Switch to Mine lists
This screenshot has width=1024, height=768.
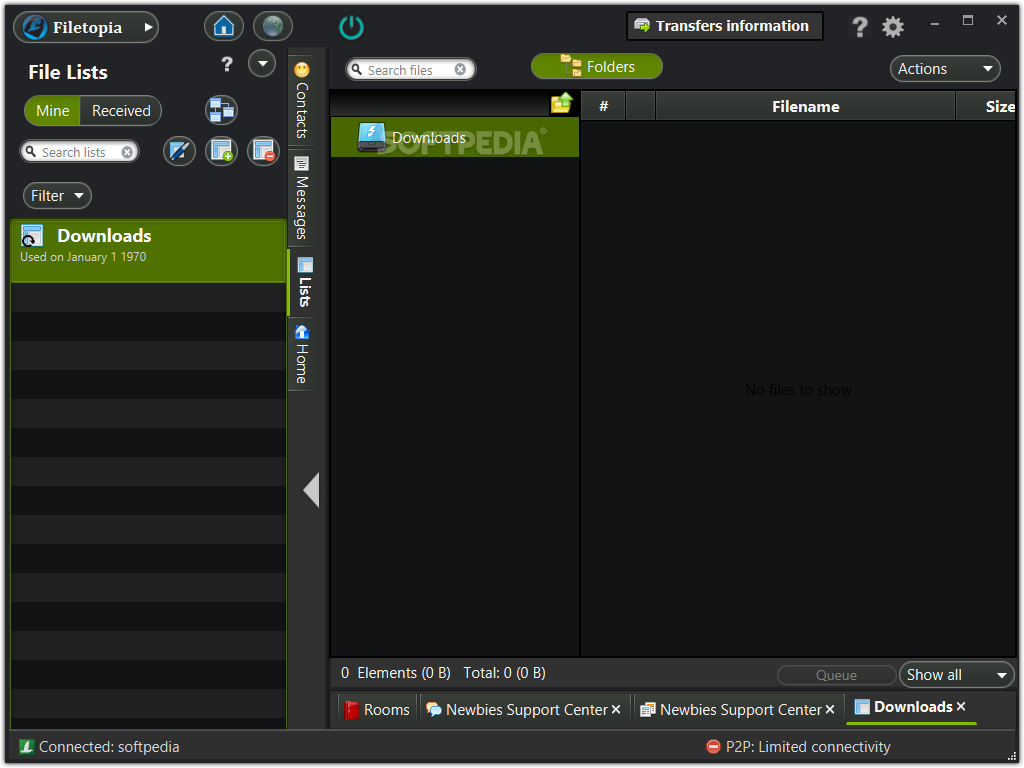pyautogui.click(x=52, y=111)
